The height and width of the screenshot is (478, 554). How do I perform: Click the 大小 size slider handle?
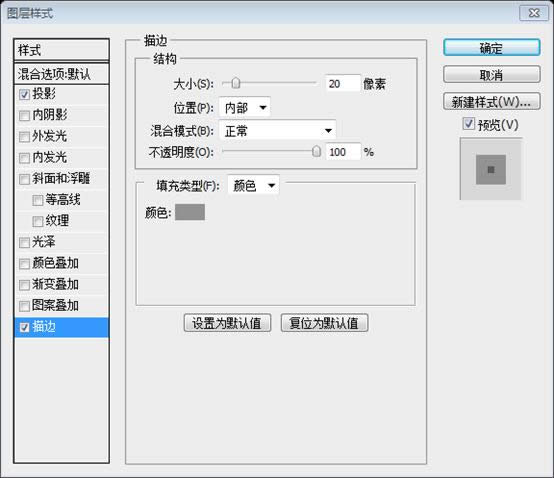tap(236, 83)
